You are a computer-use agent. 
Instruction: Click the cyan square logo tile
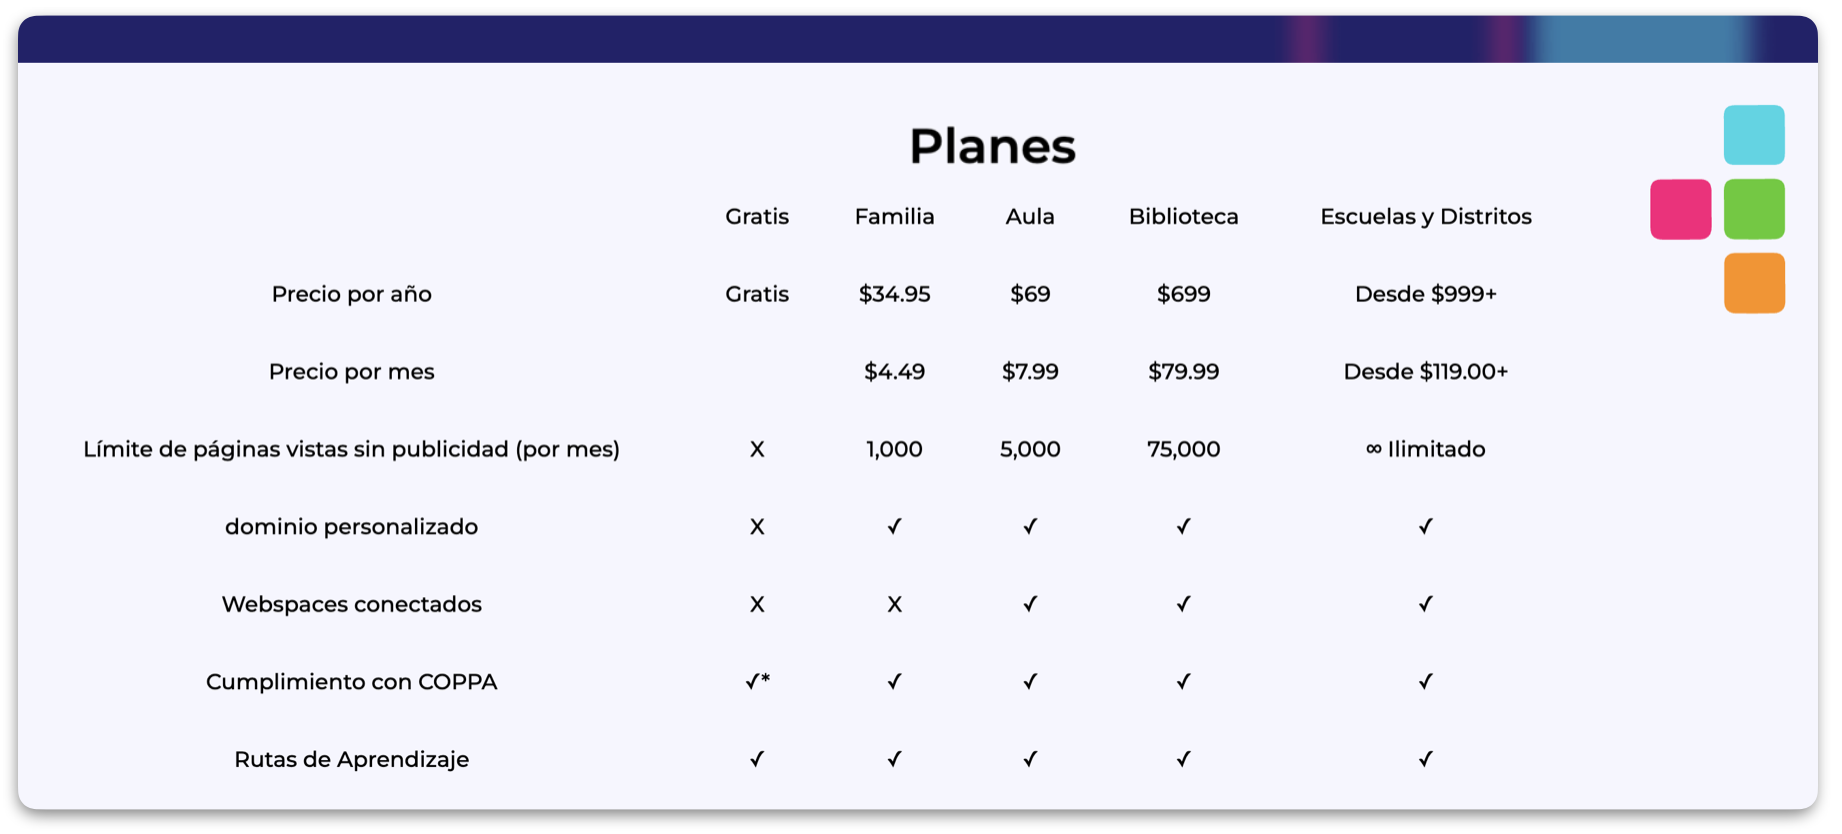coord(1753,135)
